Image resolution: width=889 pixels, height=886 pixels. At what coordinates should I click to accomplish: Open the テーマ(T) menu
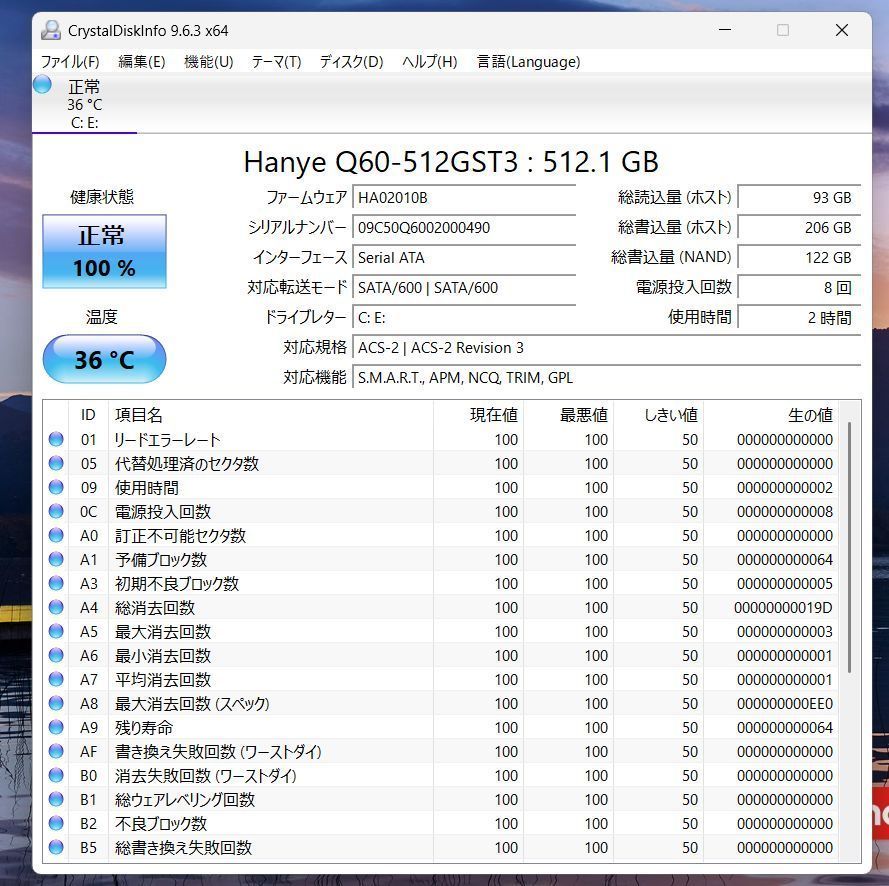276,62
